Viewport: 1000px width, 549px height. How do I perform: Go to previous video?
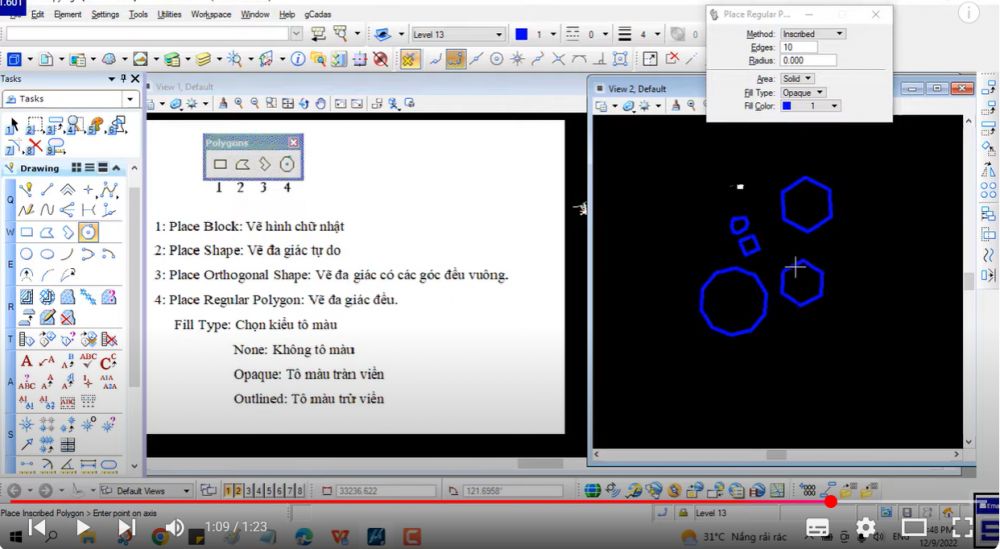(x=37, y=527)
